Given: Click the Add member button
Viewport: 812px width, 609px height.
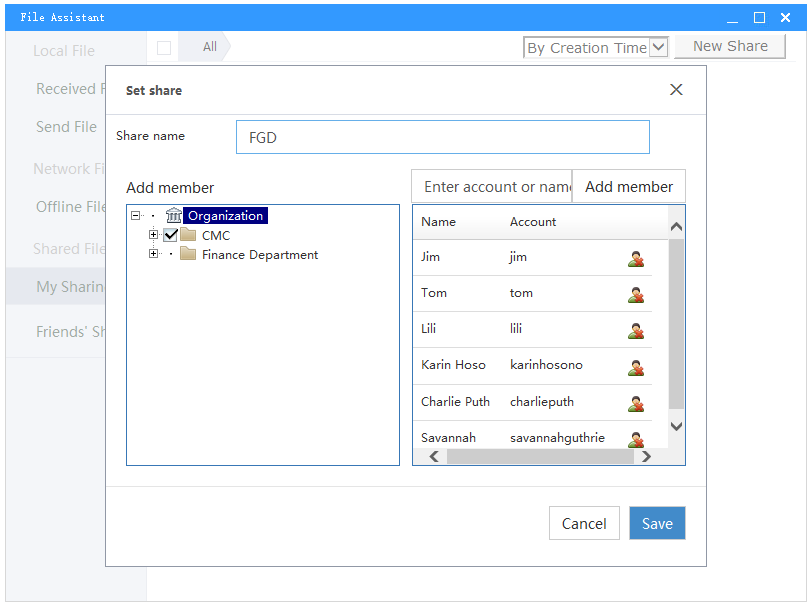Looking at the screenshot, I should click(629, 187).
